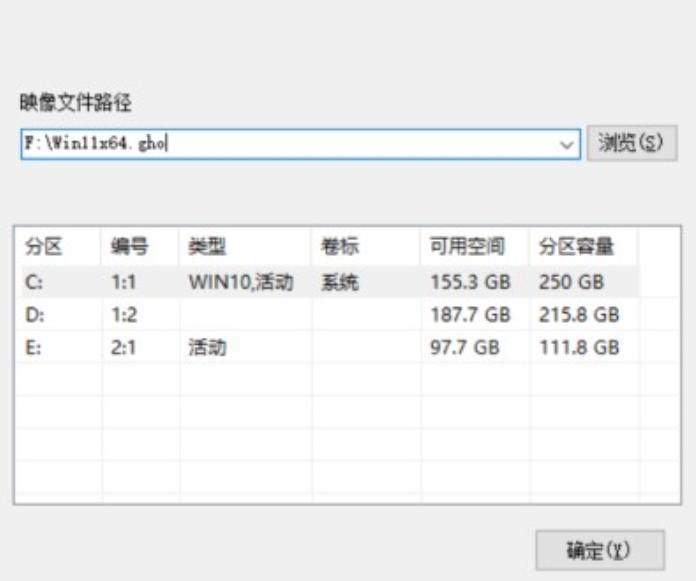Sort by the 分区 column header
The image size is (696, 581).
pos(44,247)
